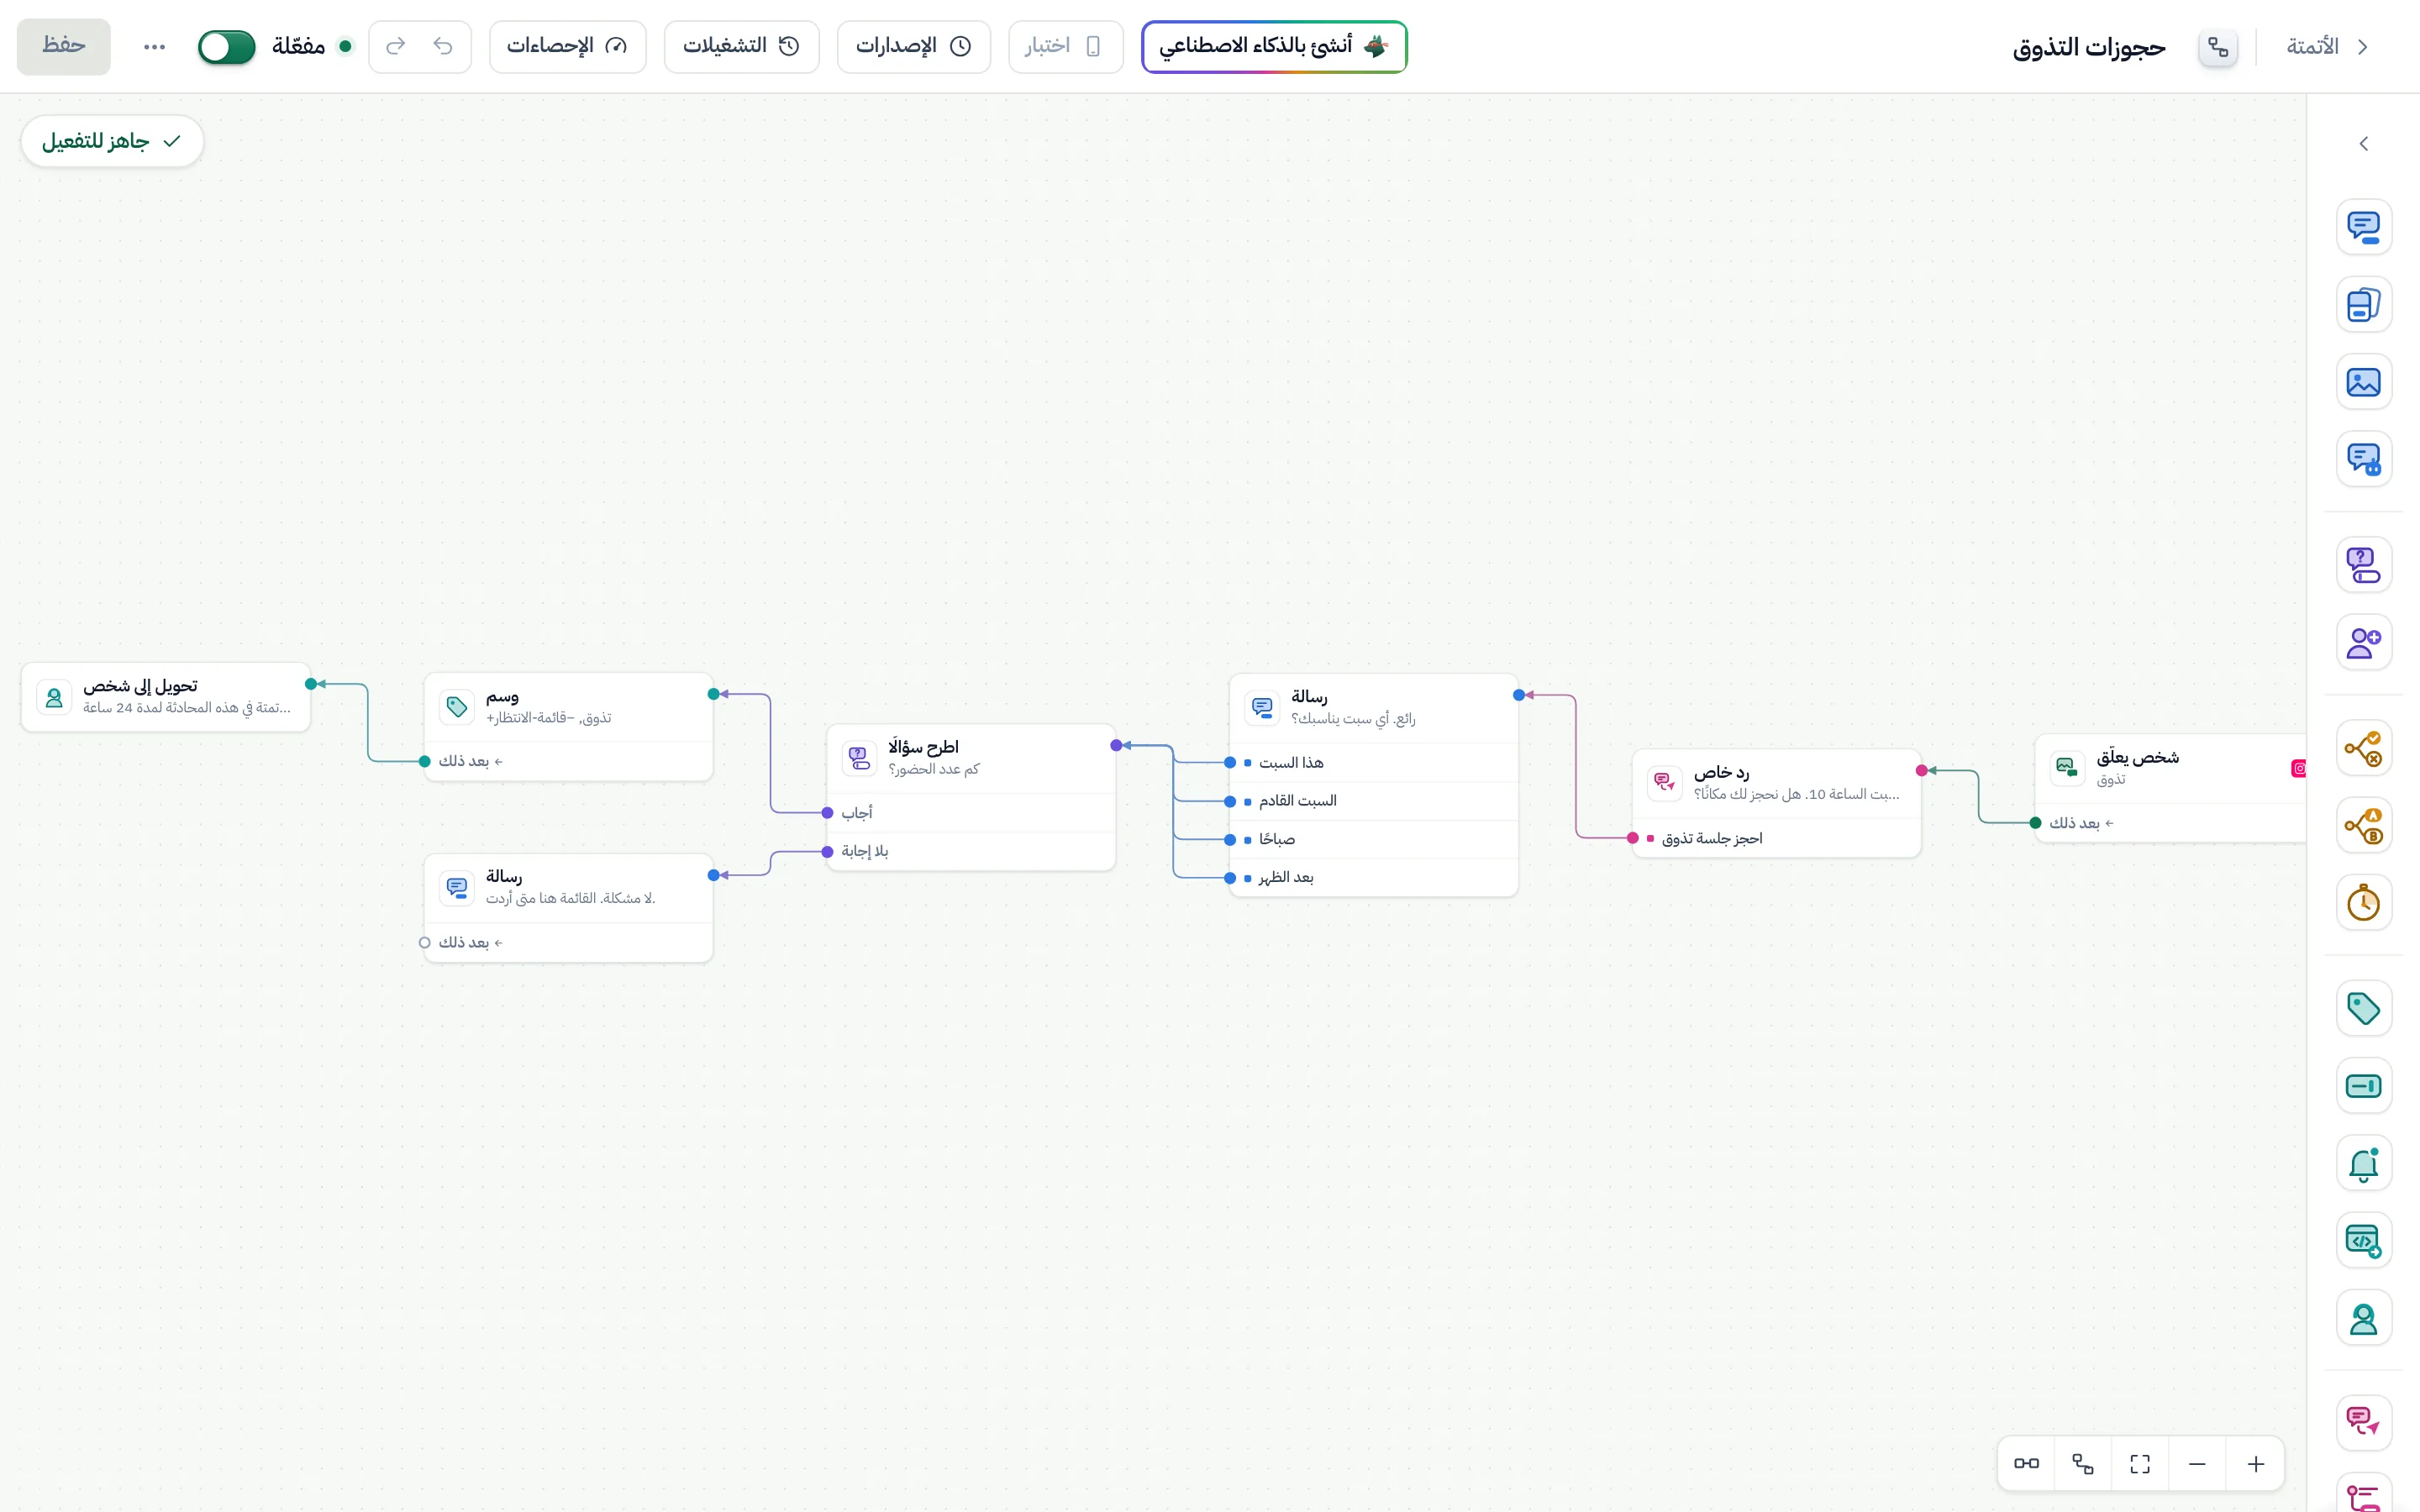Zoom in the canvas with plus
2420x1512 pixels.
click(x=2255, y=1464)
